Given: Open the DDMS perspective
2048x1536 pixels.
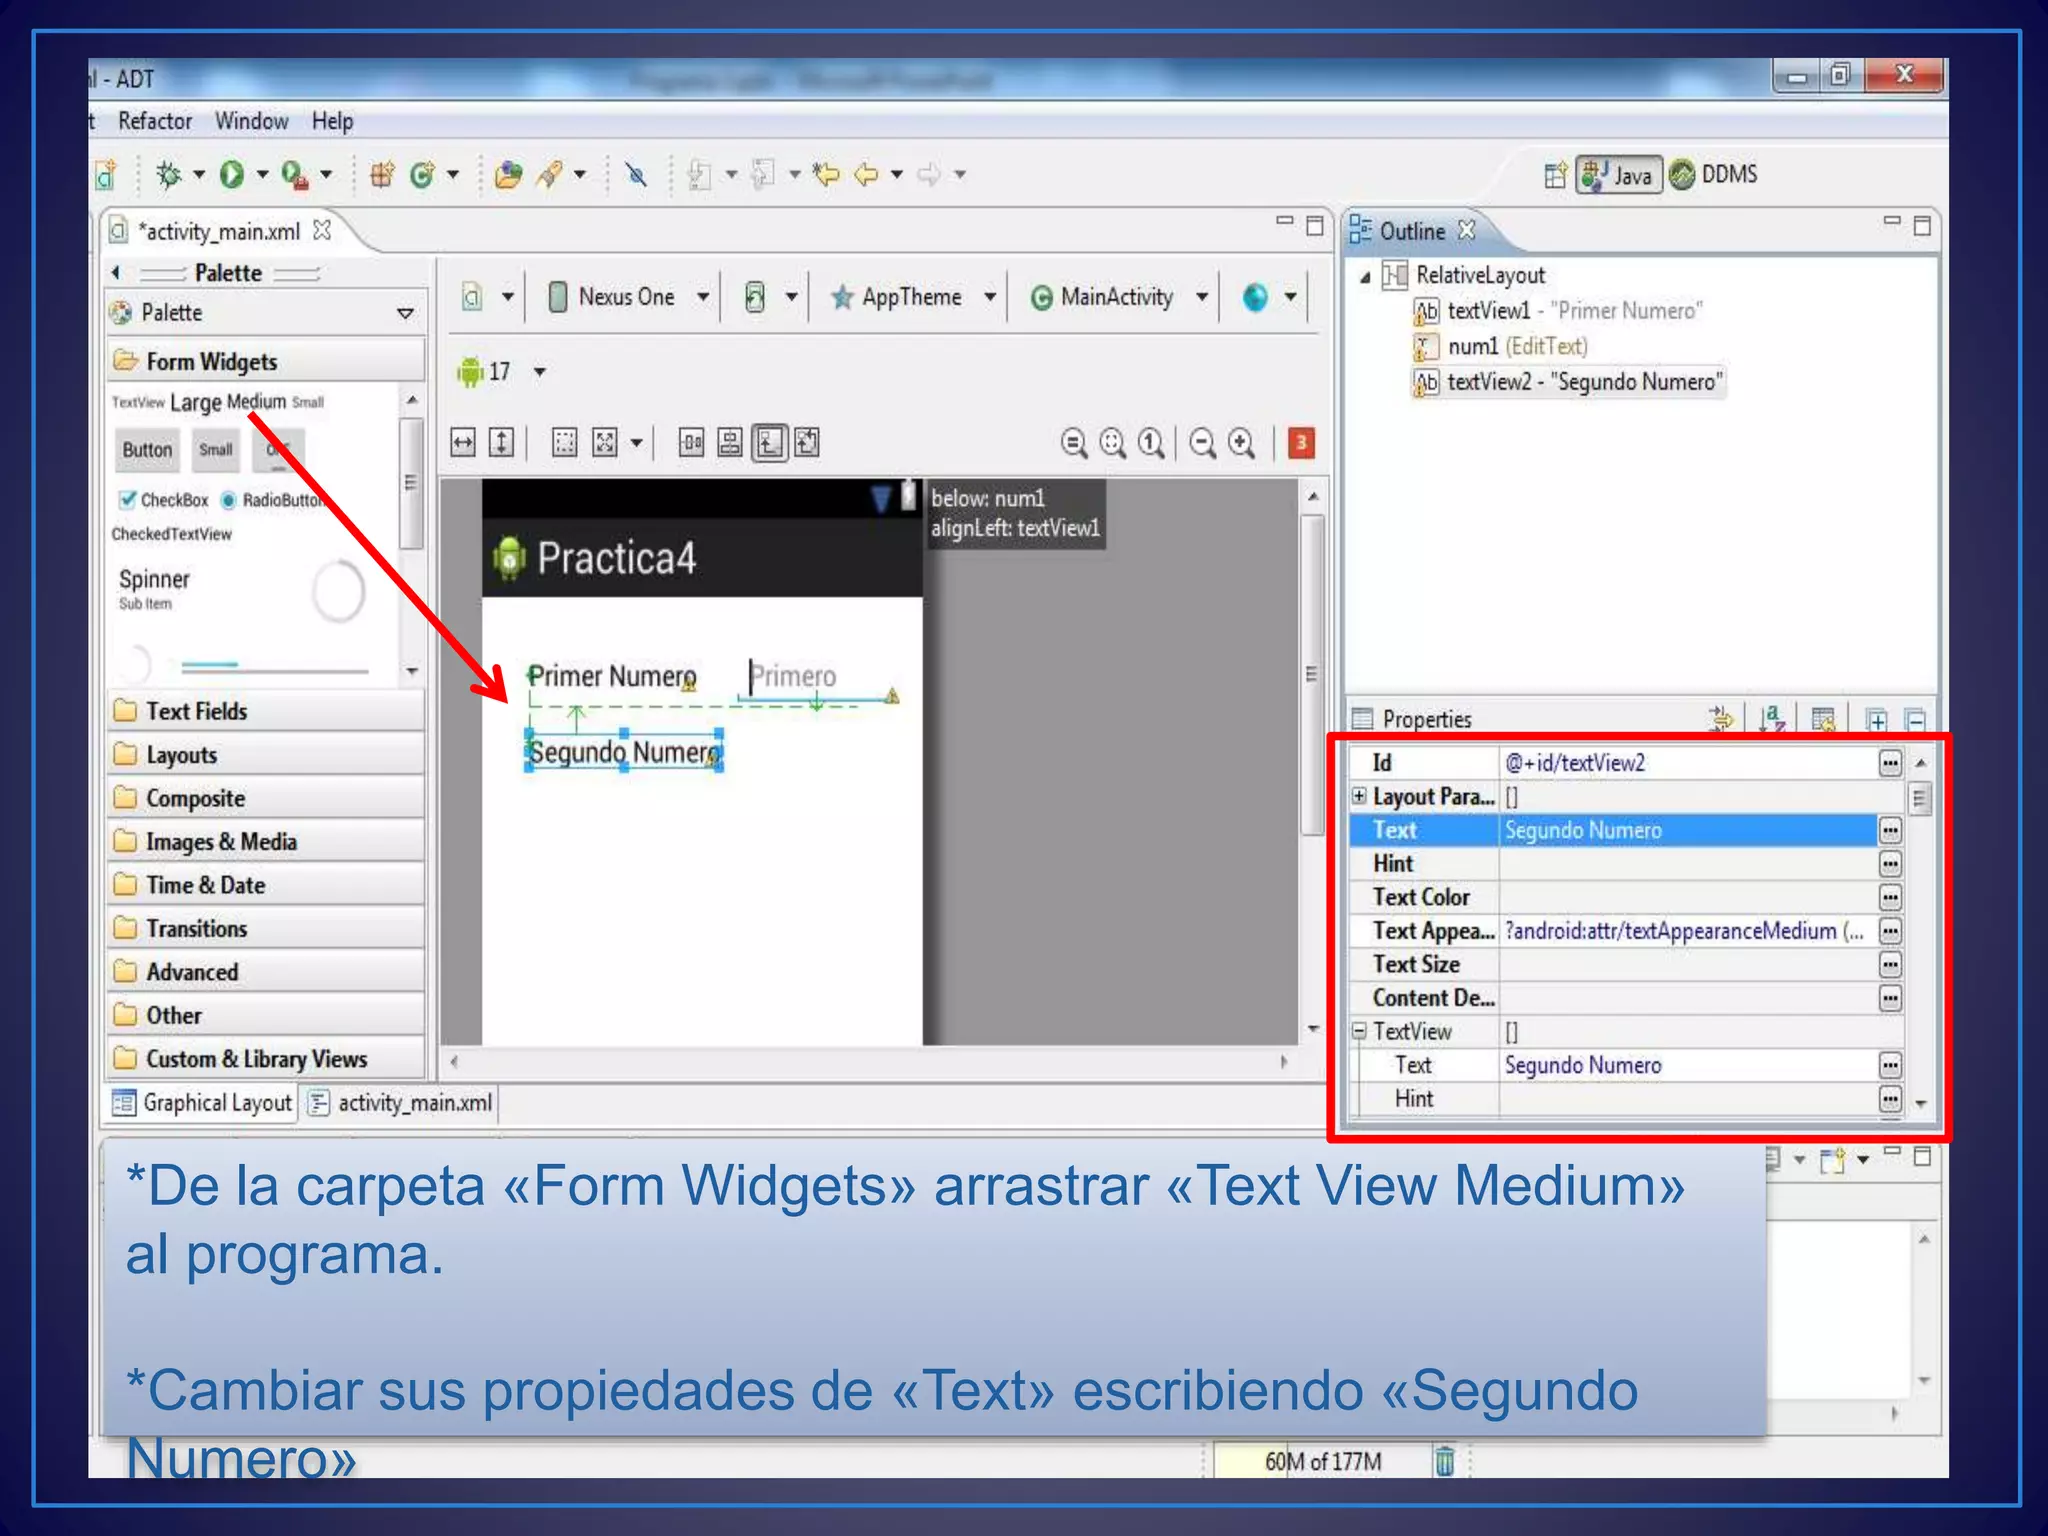Looking at the screenshot, I should [1714, 174].
